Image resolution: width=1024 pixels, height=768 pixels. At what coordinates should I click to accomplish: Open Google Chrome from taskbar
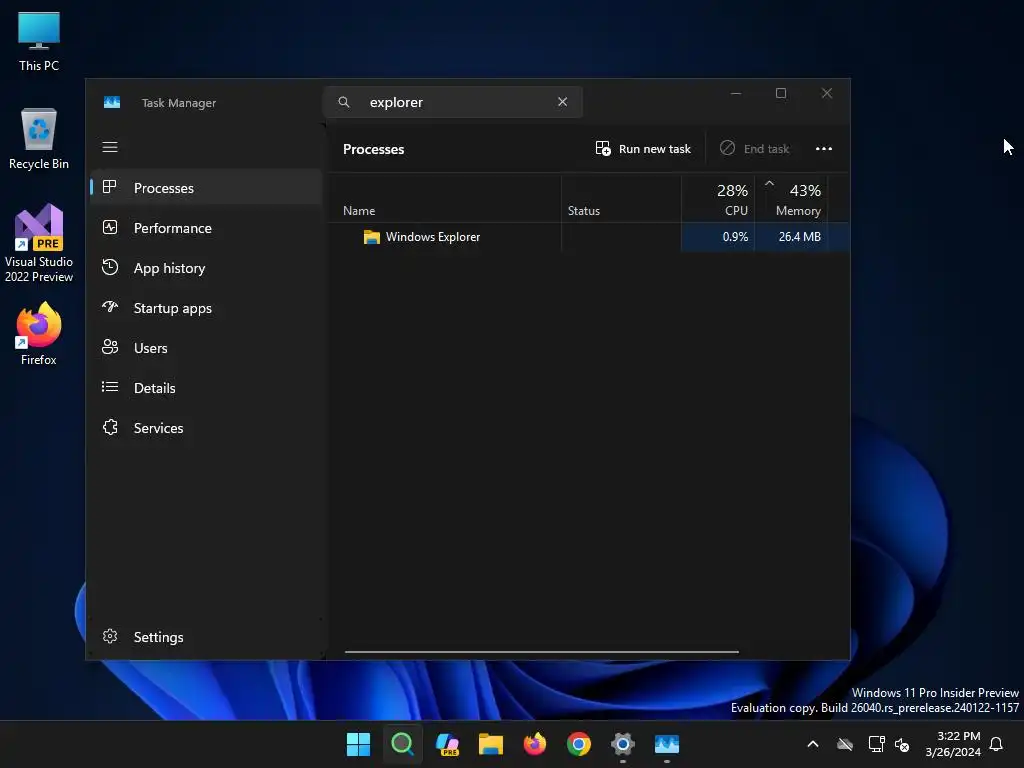[579, 744]
